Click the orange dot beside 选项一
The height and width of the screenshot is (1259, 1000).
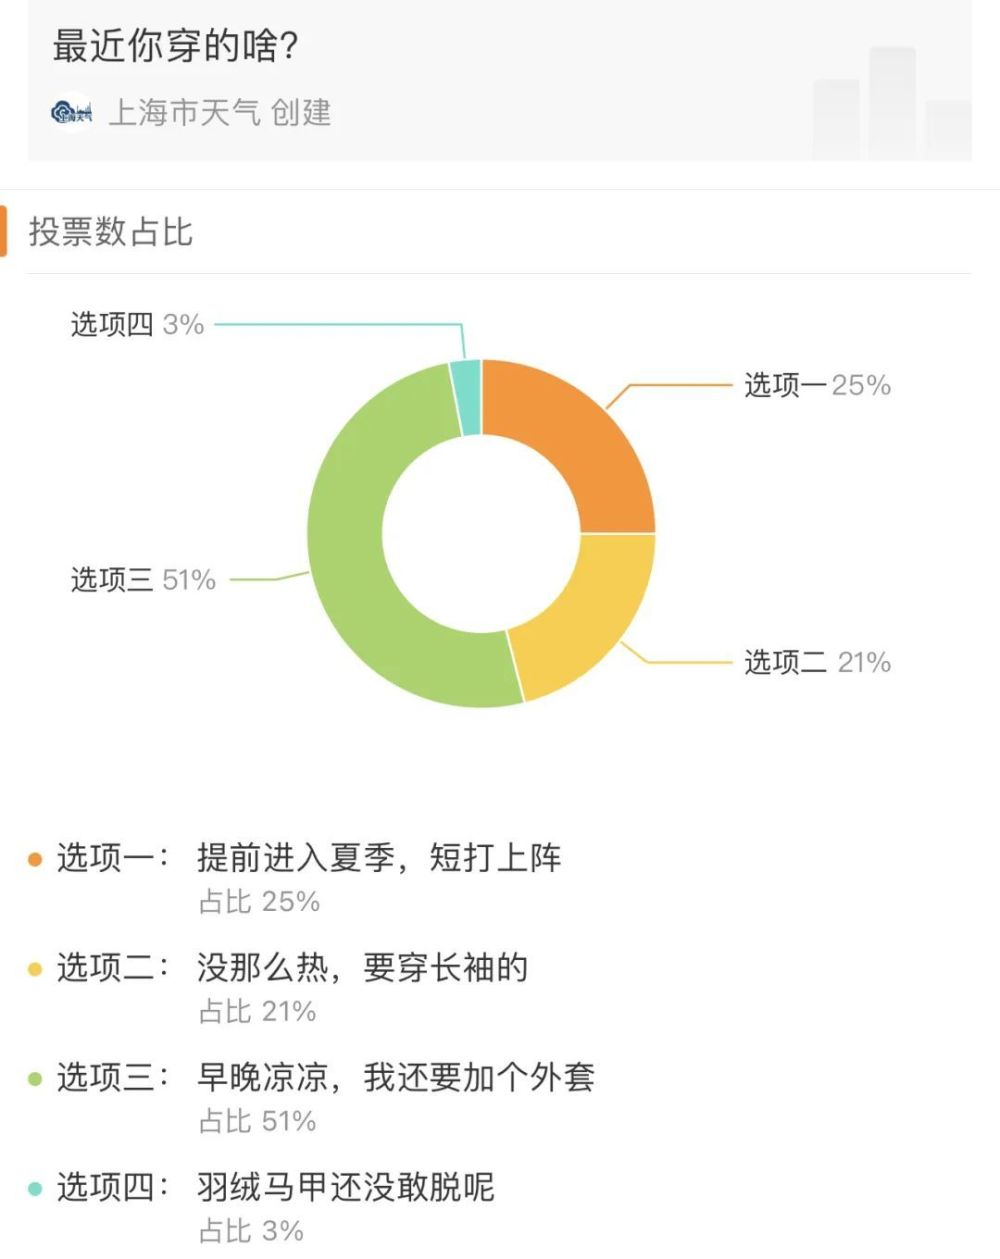tap(35, 859)
